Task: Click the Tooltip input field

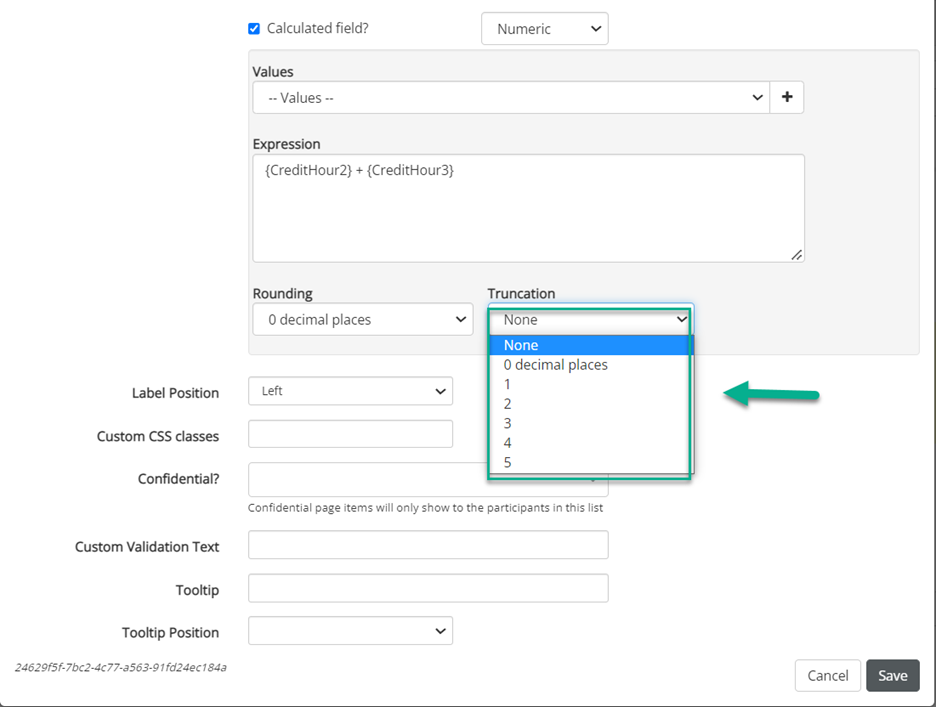Action: point(428,588)
